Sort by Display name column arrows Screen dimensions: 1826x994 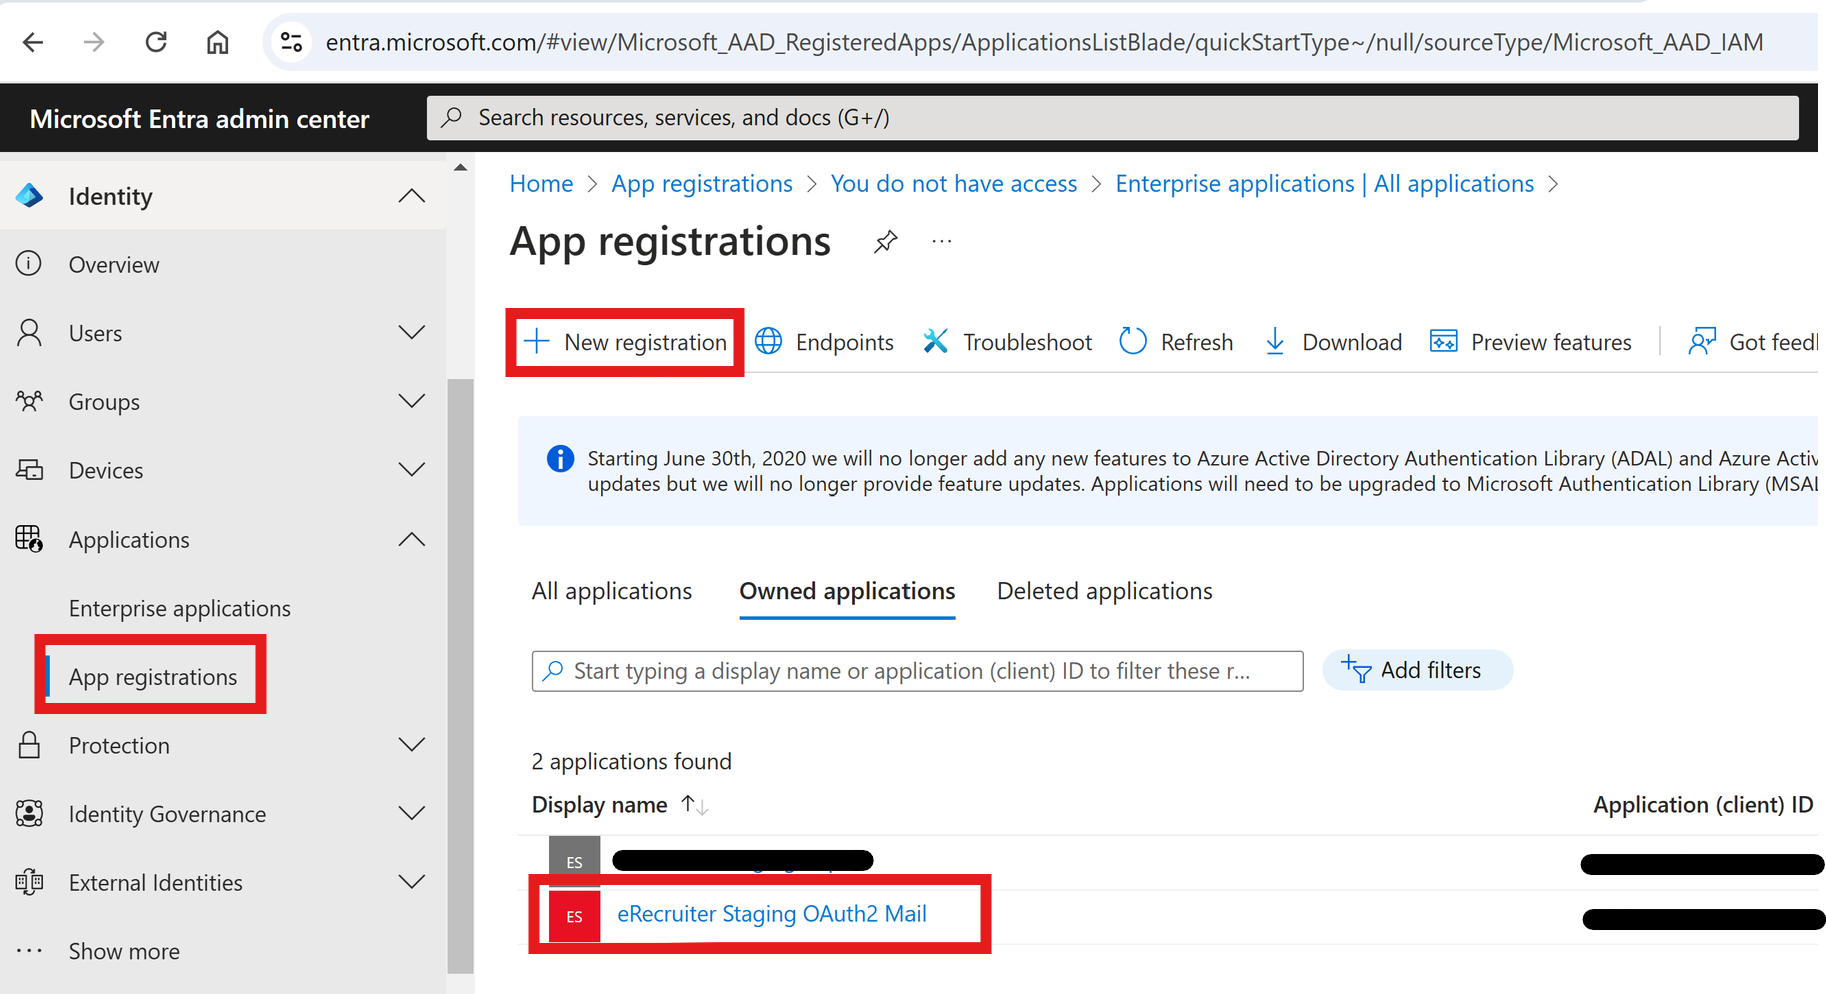[x=694, y=805]
